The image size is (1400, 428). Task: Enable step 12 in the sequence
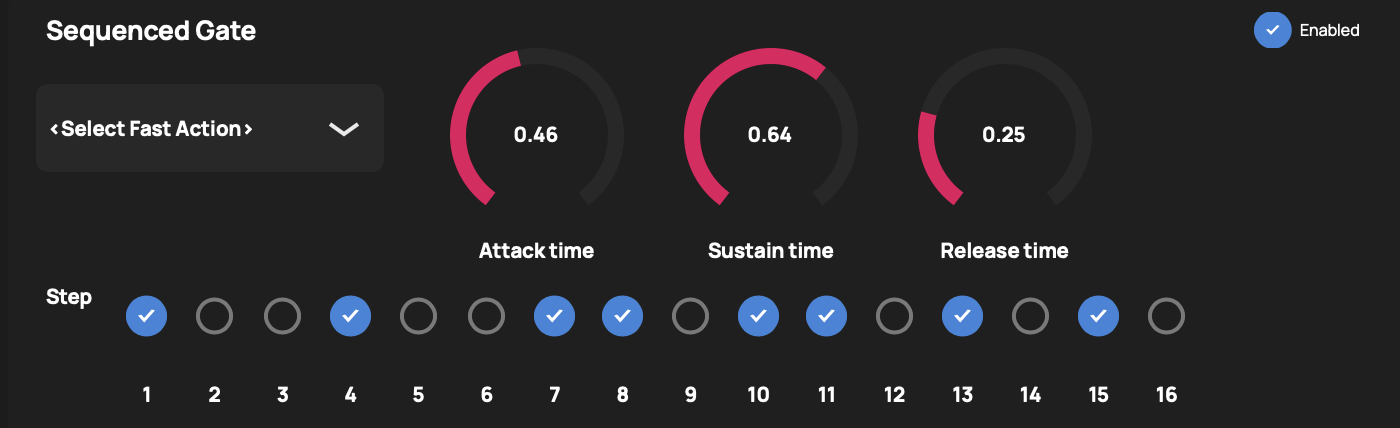point(894,317)
